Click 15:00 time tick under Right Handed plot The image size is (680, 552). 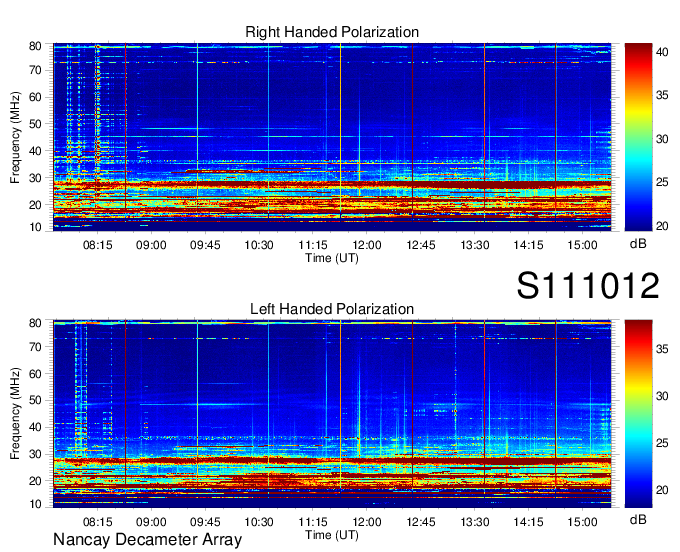tap(582, 245)
